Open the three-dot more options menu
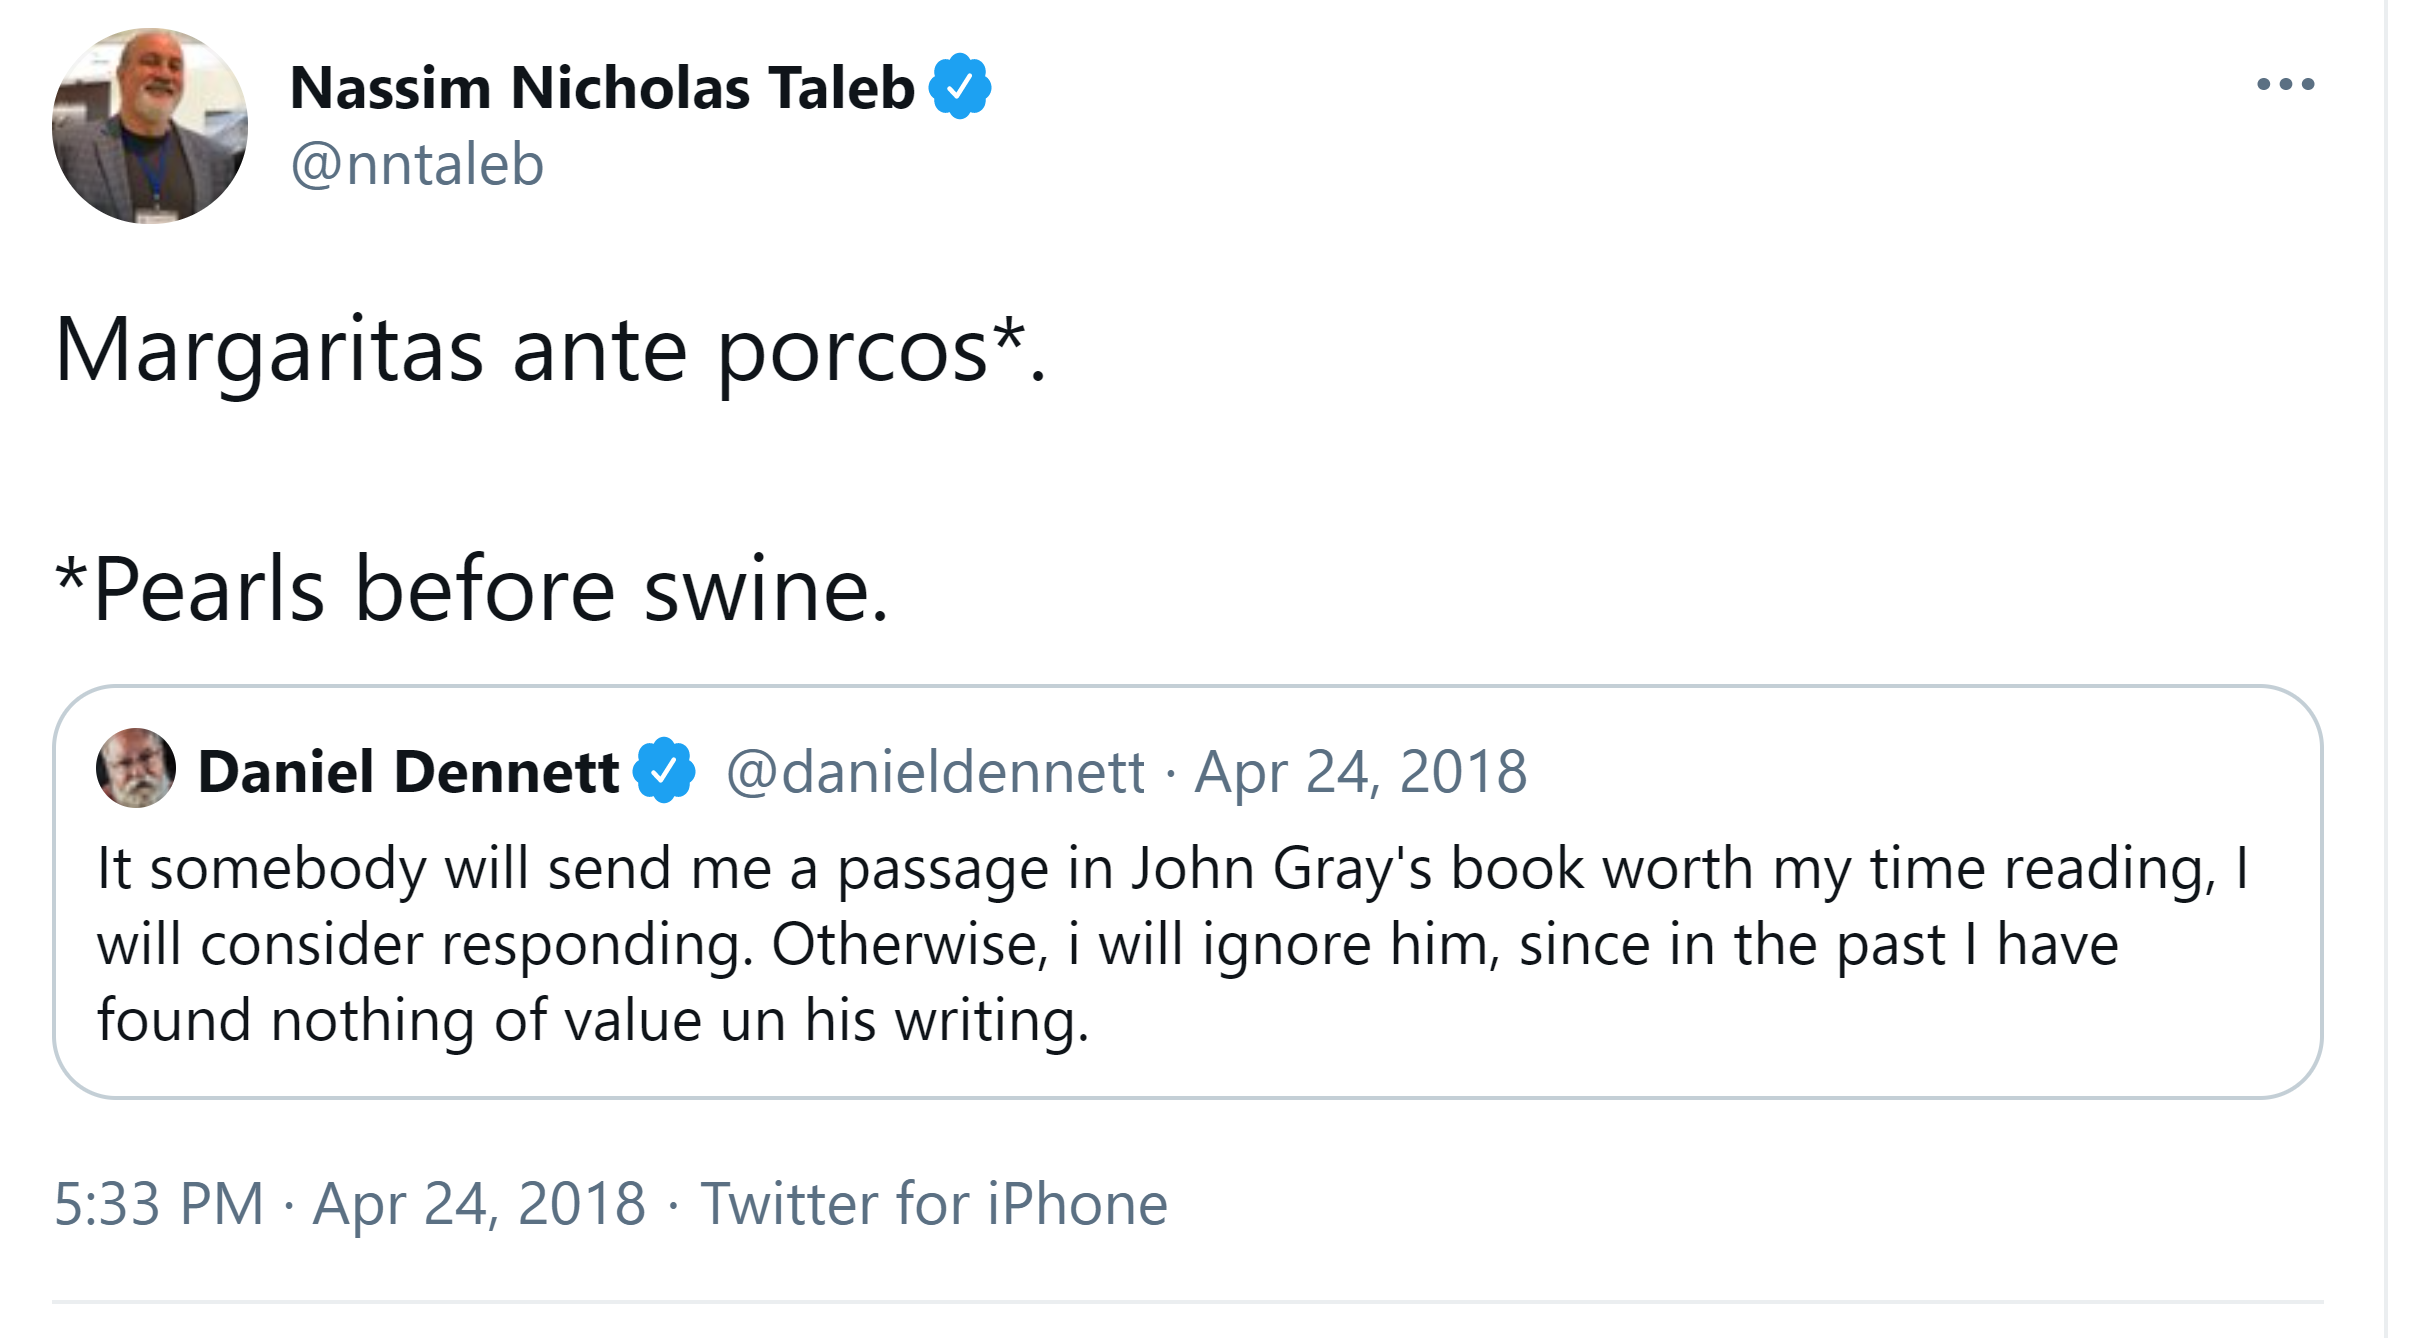The height and width of the screenshot is (1338, 2414). point(2285,85)
